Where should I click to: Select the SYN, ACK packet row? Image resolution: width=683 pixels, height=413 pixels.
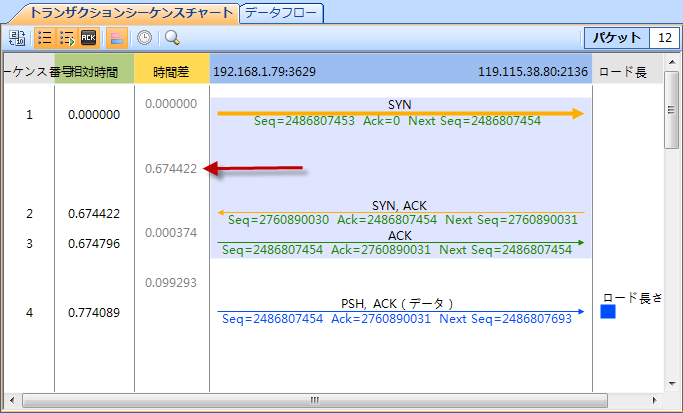click(400, 212)
